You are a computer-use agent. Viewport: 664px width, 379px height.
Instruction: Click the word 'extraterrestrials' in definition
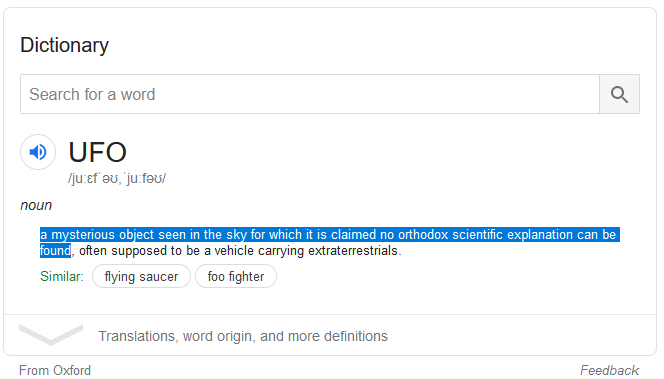tap(353, 251)
